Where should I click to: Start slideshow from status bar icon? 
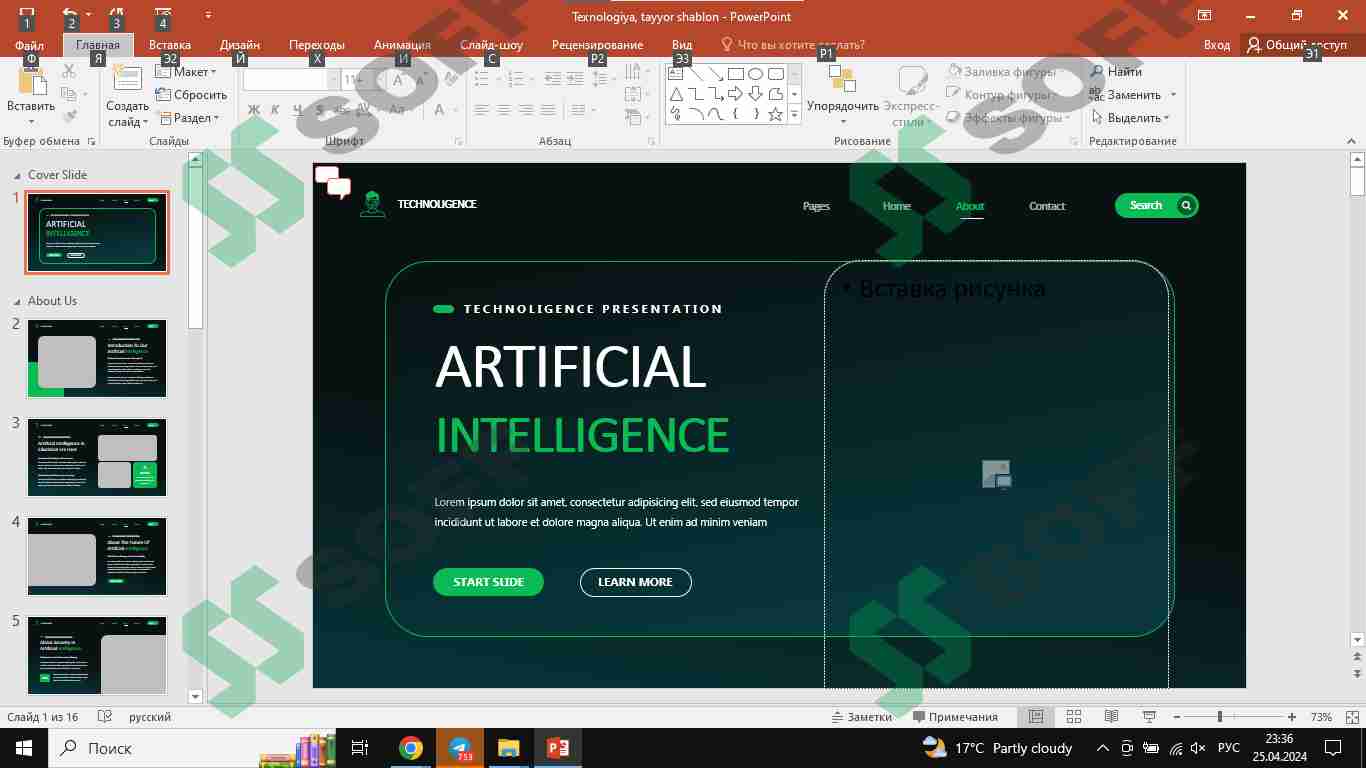pyautogui.click(x=1149, y=717)
